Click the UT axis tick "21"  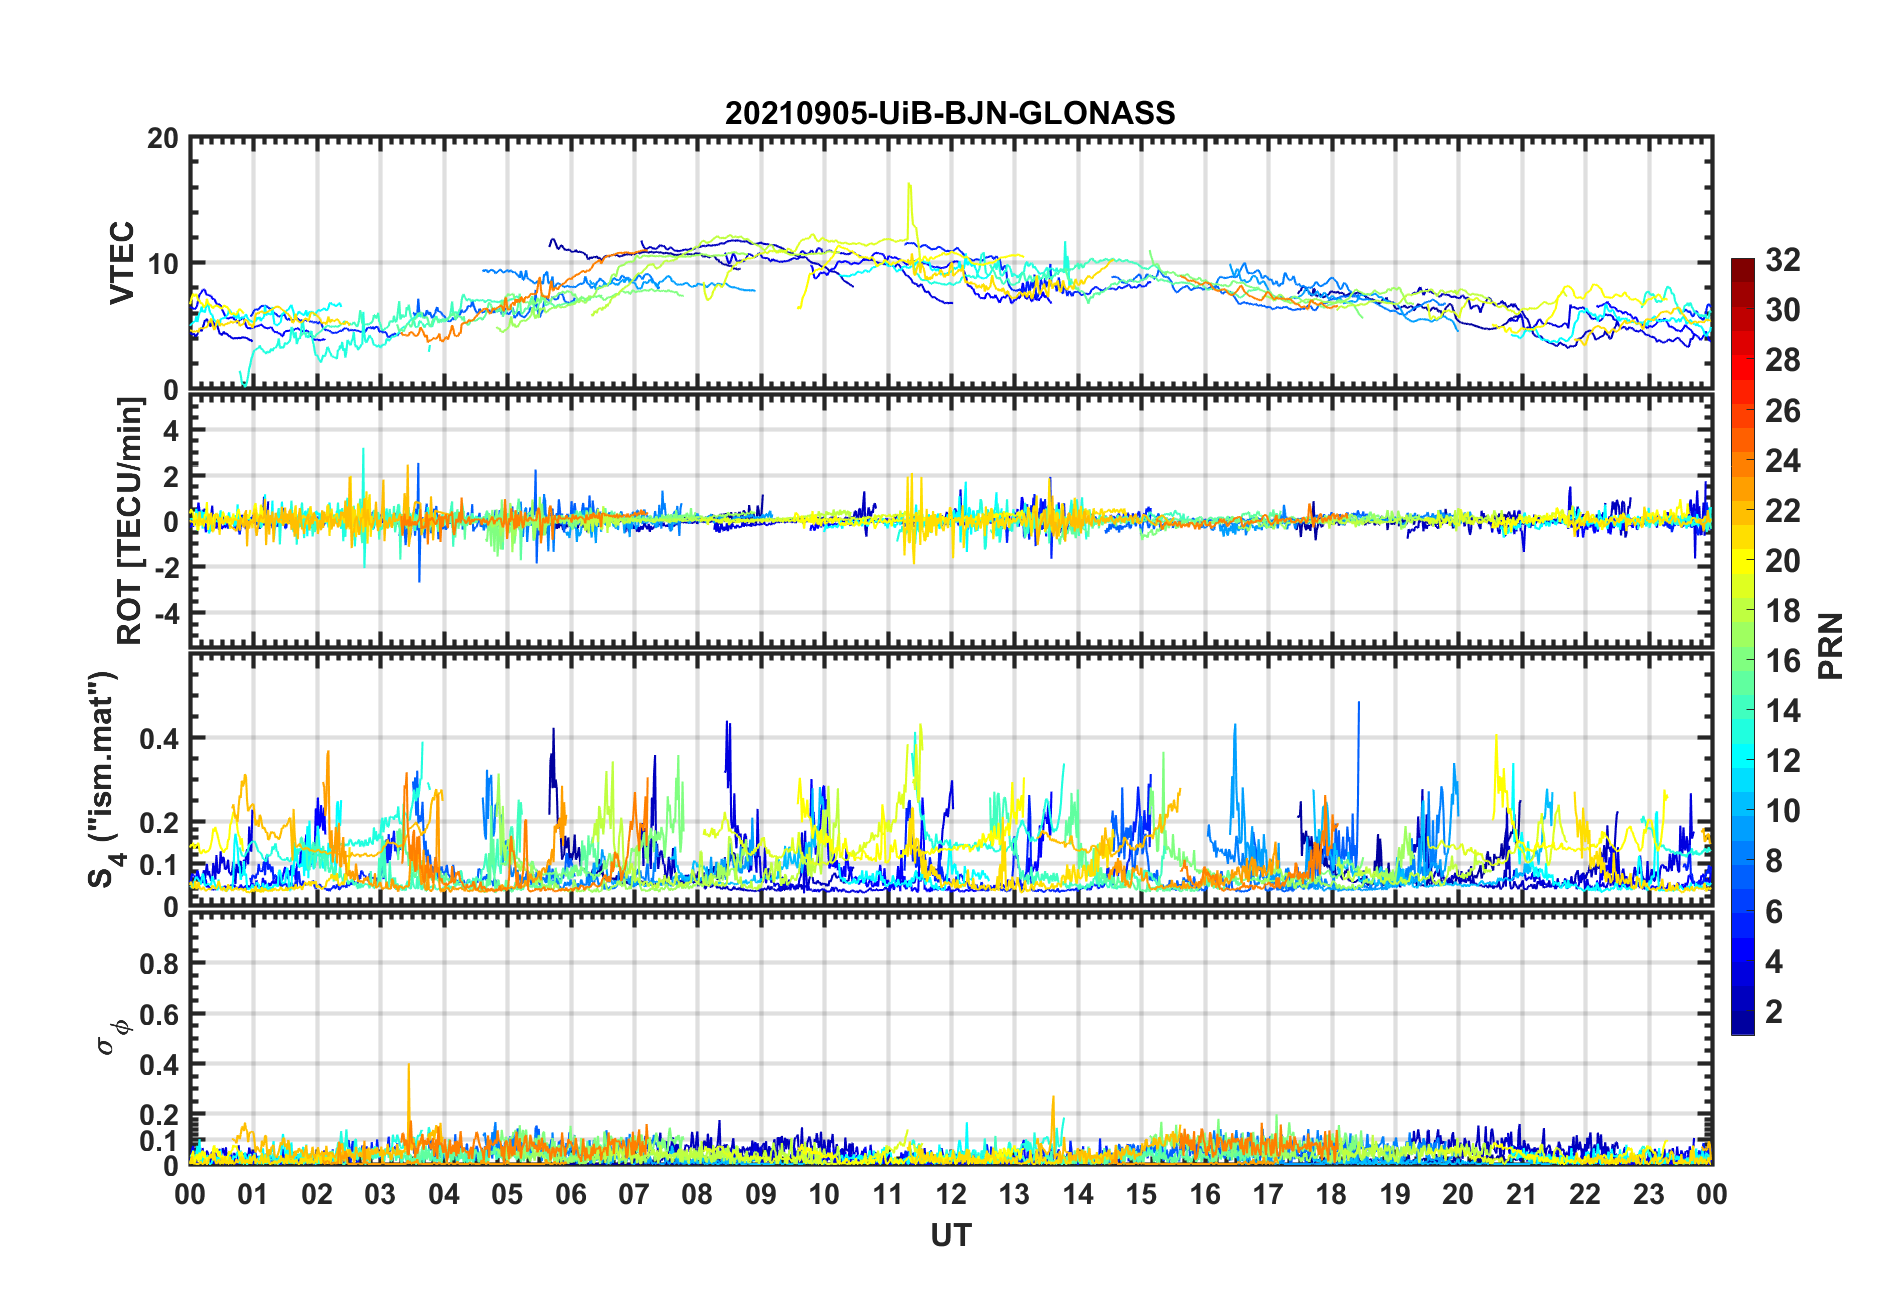pos(1521,1194)
